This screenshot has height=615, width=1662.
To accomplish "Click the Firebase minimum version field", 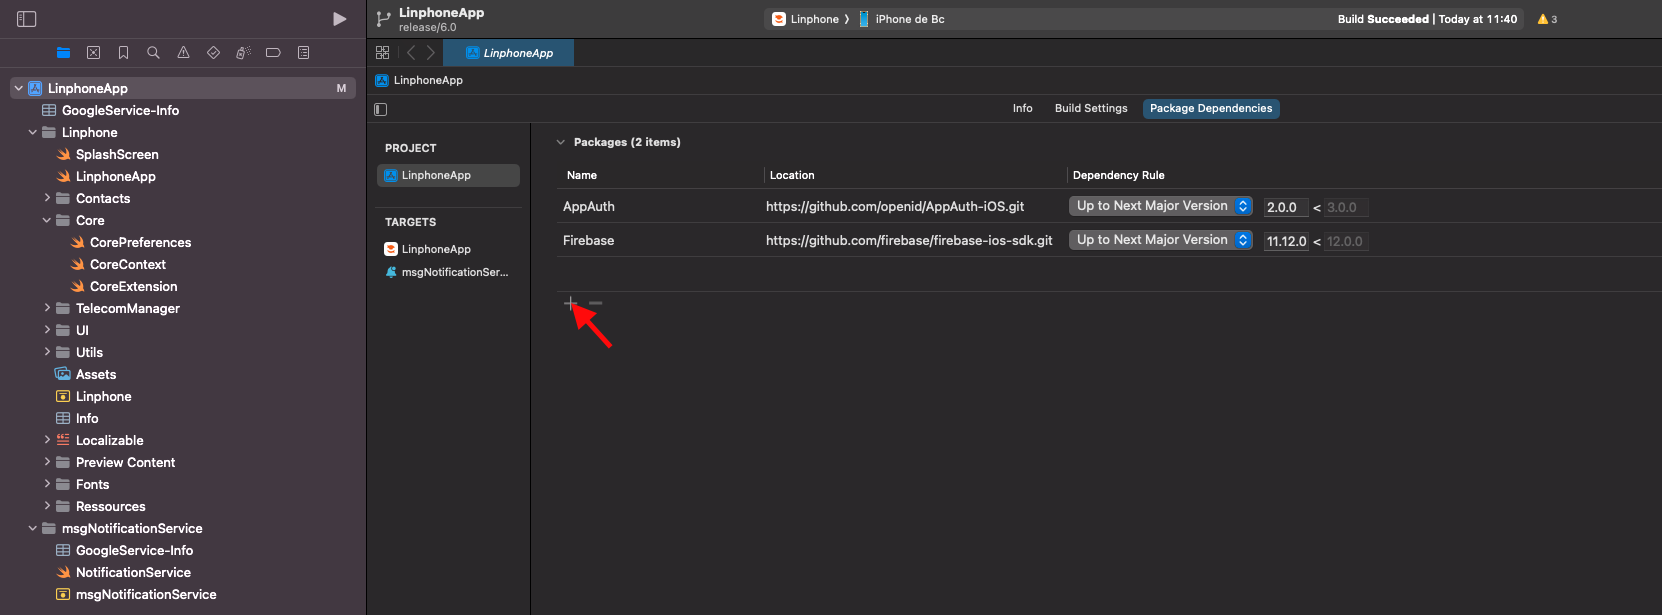I will 1285,241.
